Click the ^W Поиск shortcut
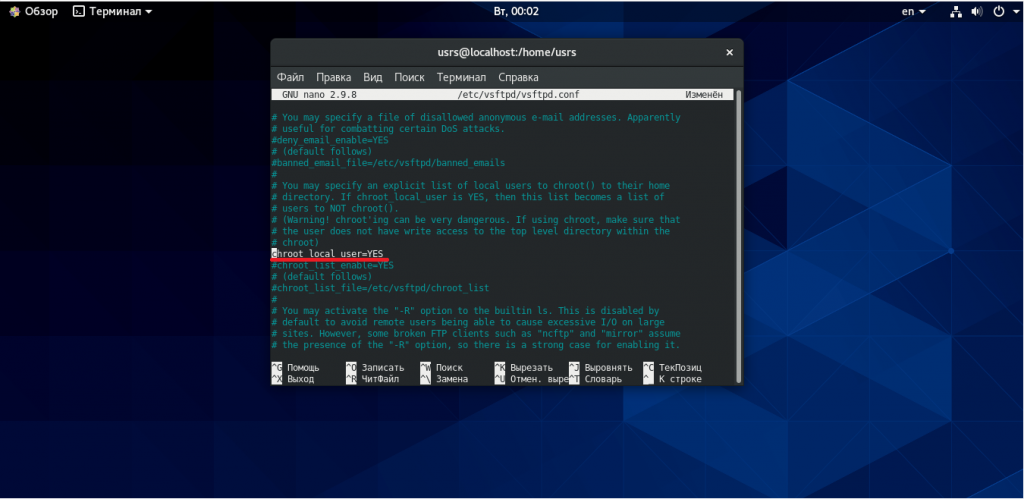 441,368
